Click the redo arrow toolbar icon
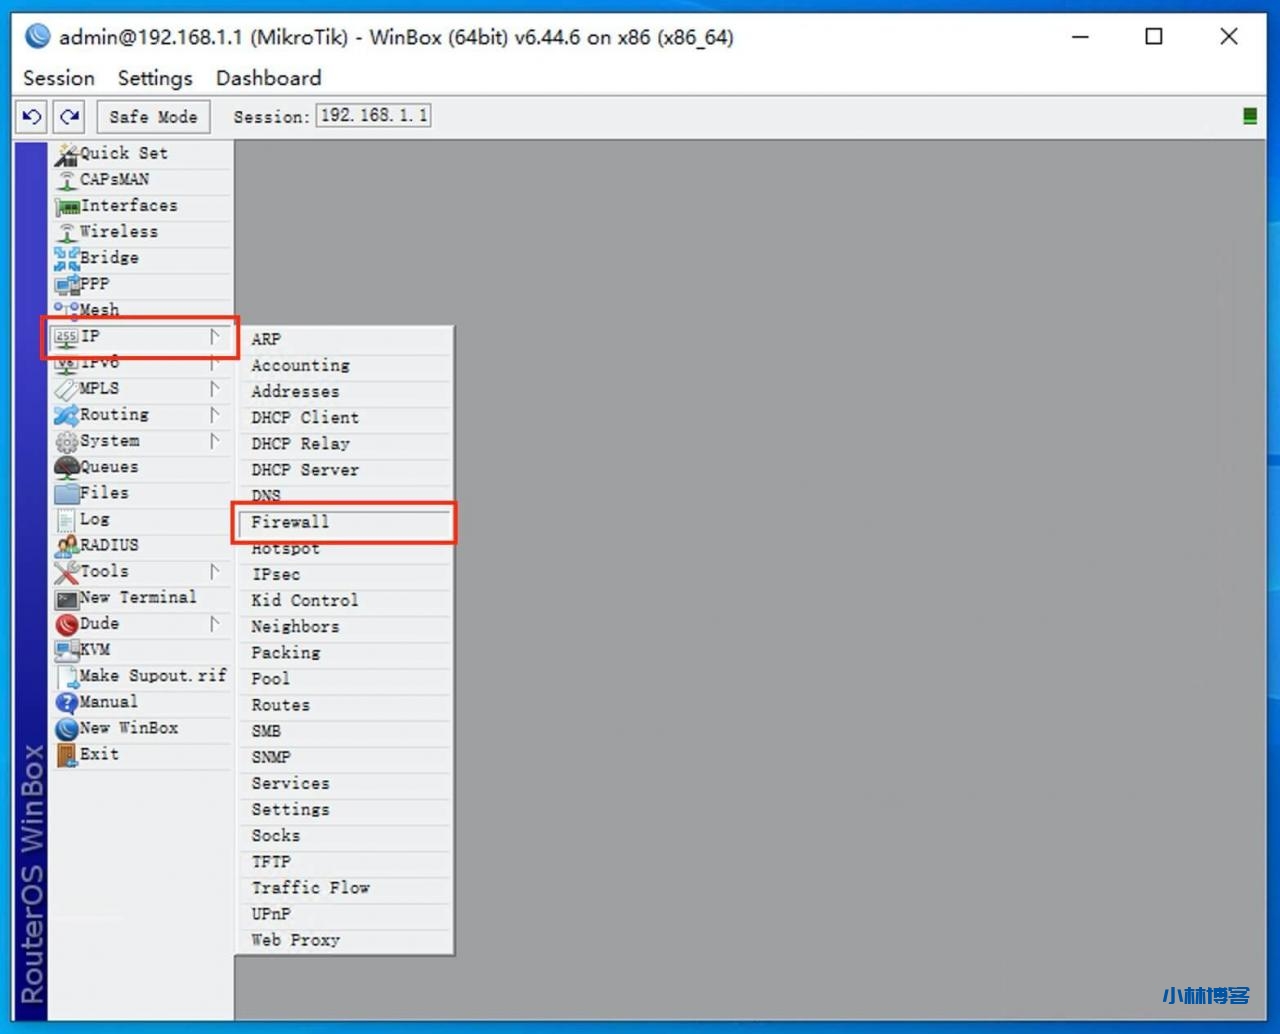Image resolution: width=1280 pixels, height=1034 pixels. pos(69,117)
